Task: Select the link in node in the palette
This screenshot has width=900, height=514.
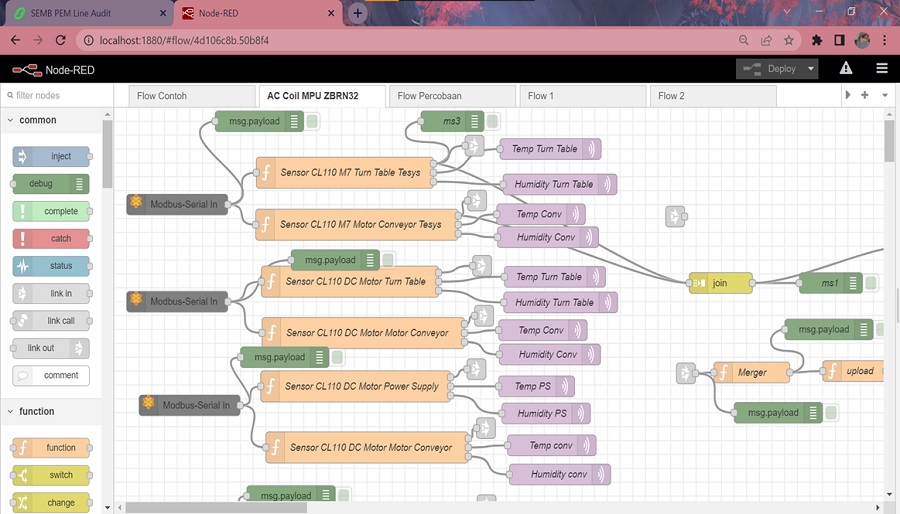Action: [x=51, y=293]
